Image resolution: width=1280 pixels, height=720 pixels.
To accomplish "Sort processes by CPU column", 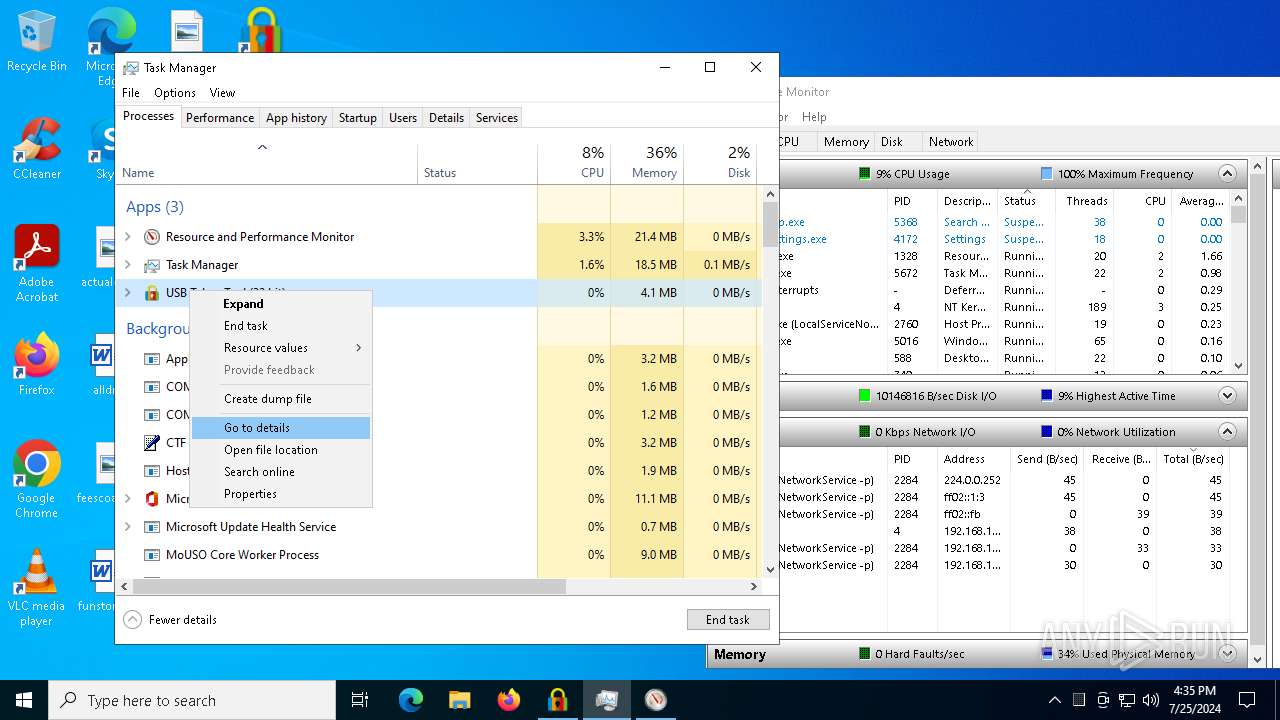I will click(574, 163).
